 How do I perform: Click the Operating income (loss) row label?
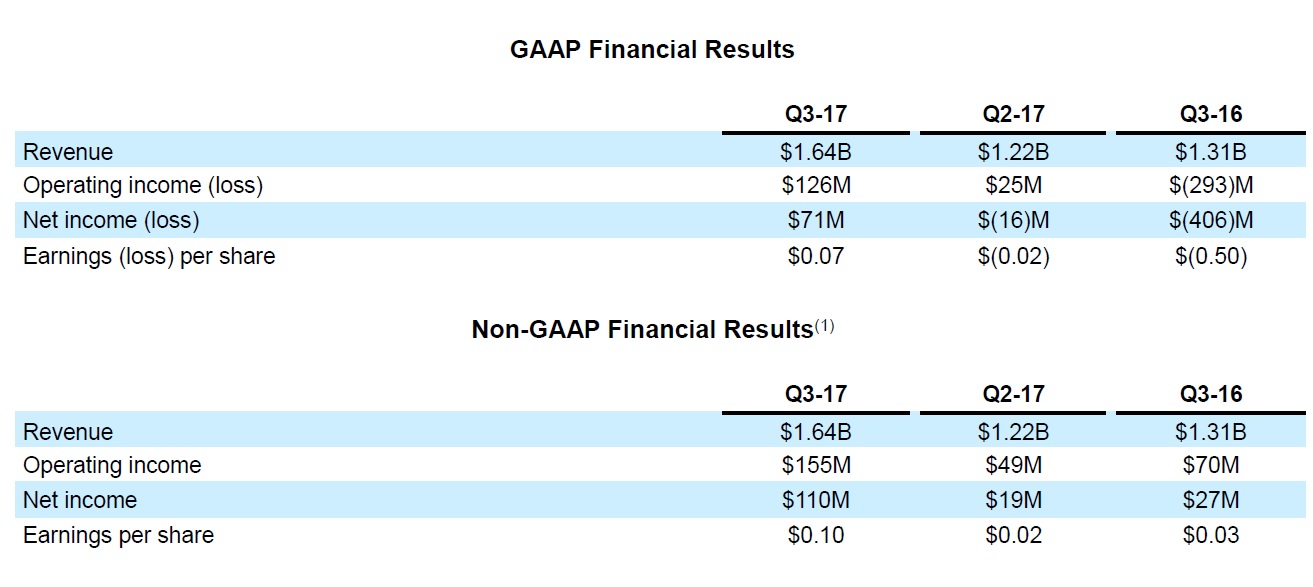click(143, 186)
